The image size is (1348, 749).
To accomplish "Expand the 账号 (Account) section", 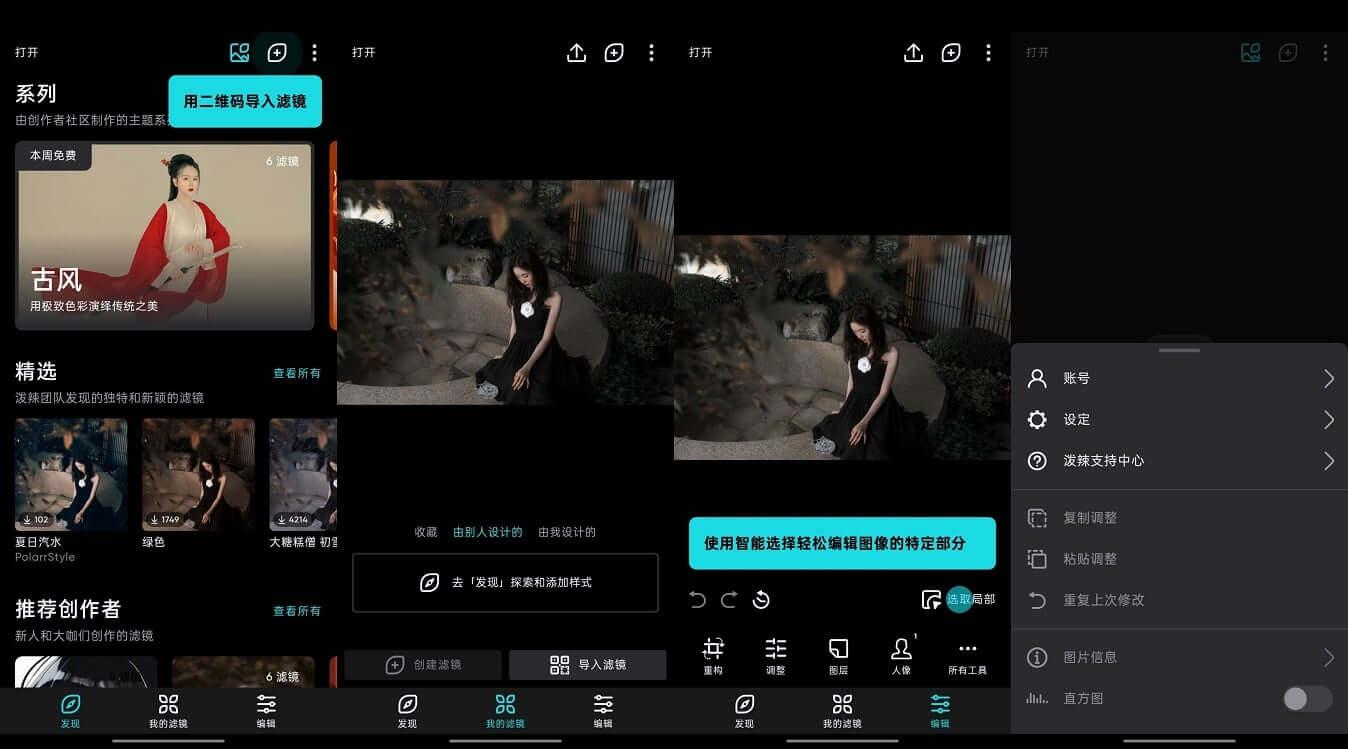I will point(1179,378).
